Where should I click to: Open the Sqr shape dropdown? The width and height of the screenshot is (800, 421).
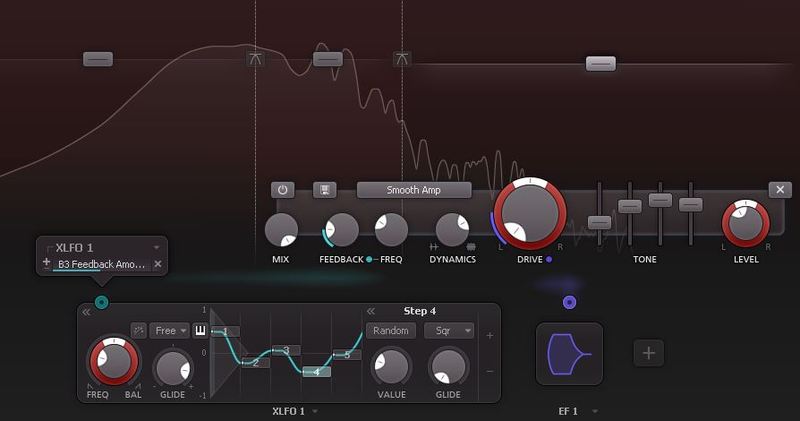(449, 331)
